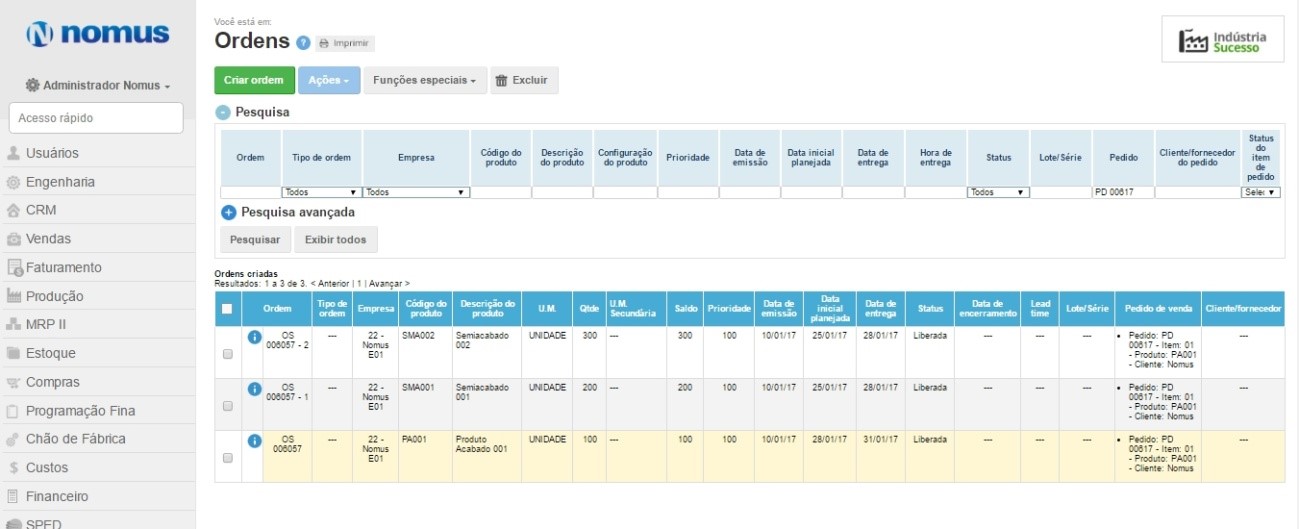Image resolution: width=1299 pixels, height=529 pixels.
Task: Click the green Criar ordem button
Action: (254, 80)
